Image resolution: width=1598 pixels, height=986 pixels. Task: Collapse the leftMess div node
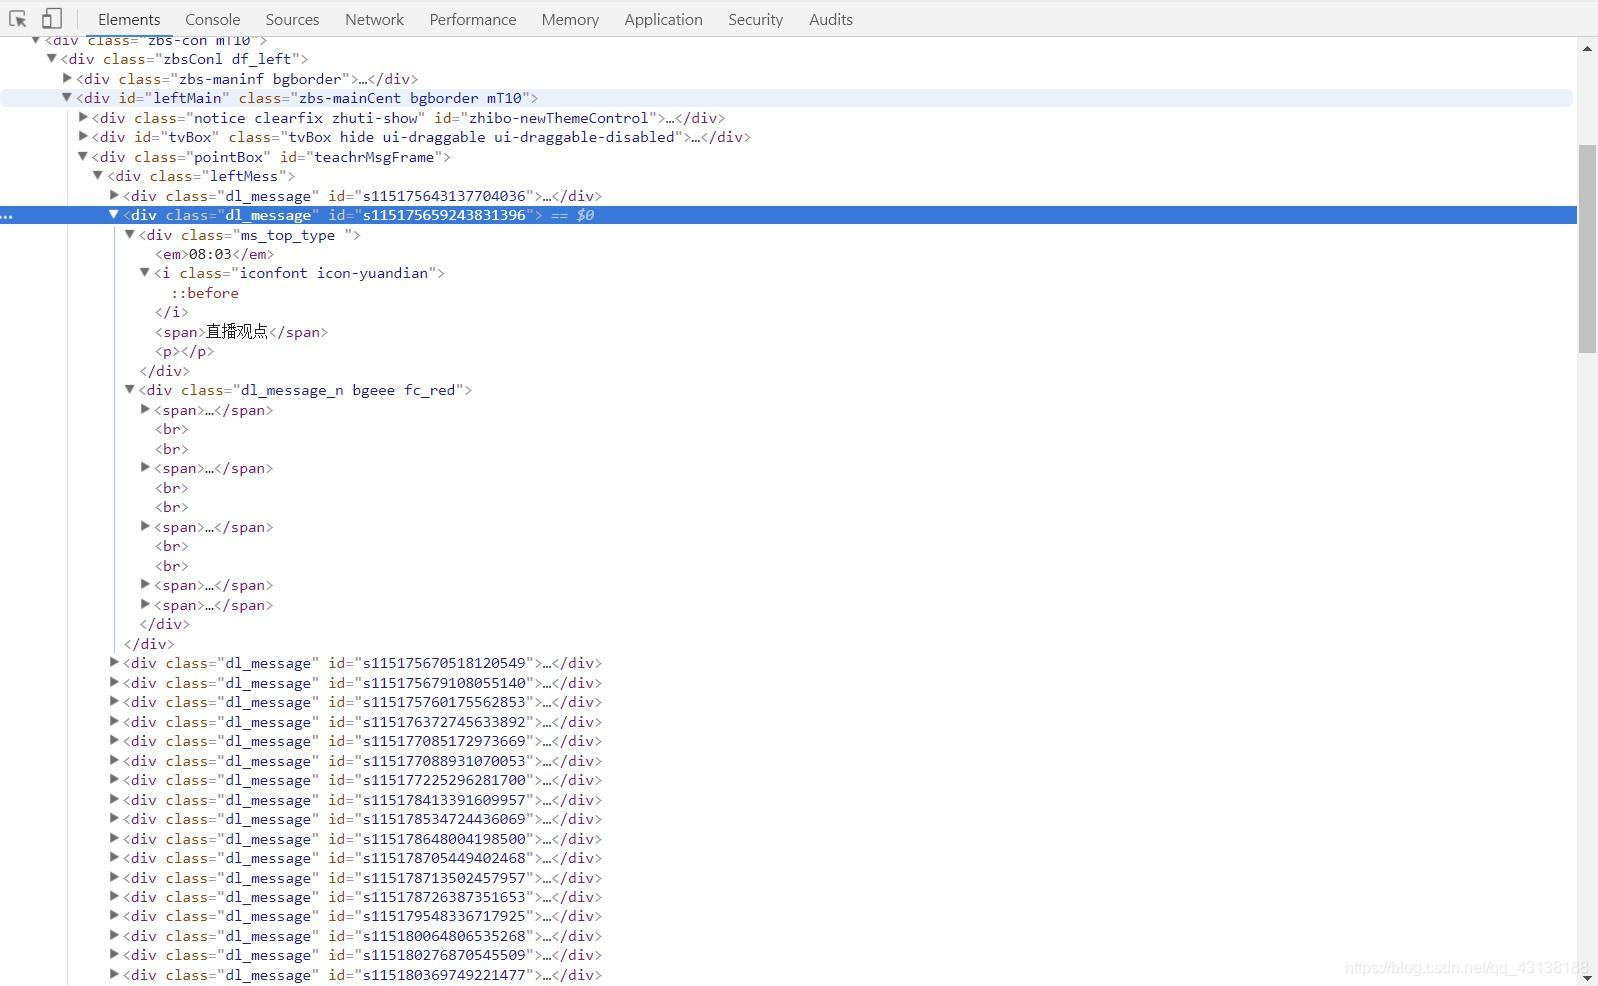click(98, 176)
